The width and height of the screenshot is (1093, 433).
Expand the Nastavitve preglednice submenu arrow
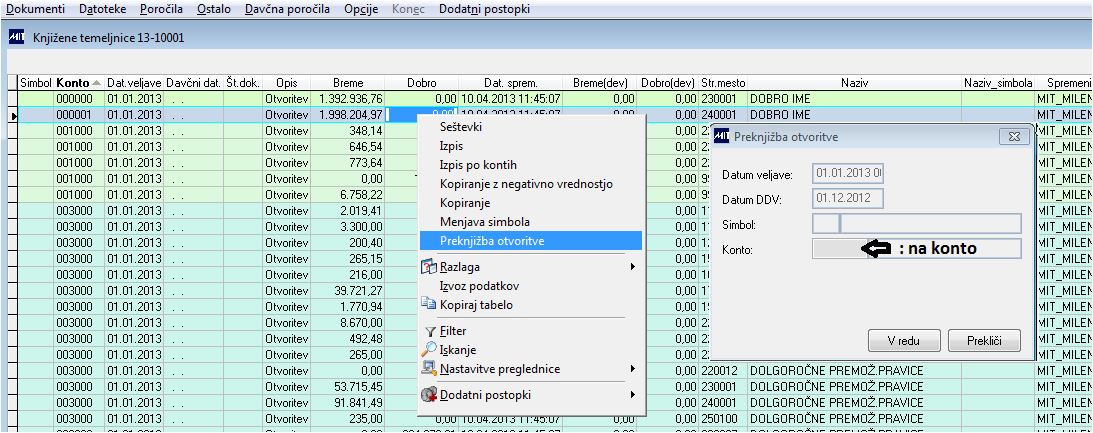pyautogui.click(x=633, y=369)
